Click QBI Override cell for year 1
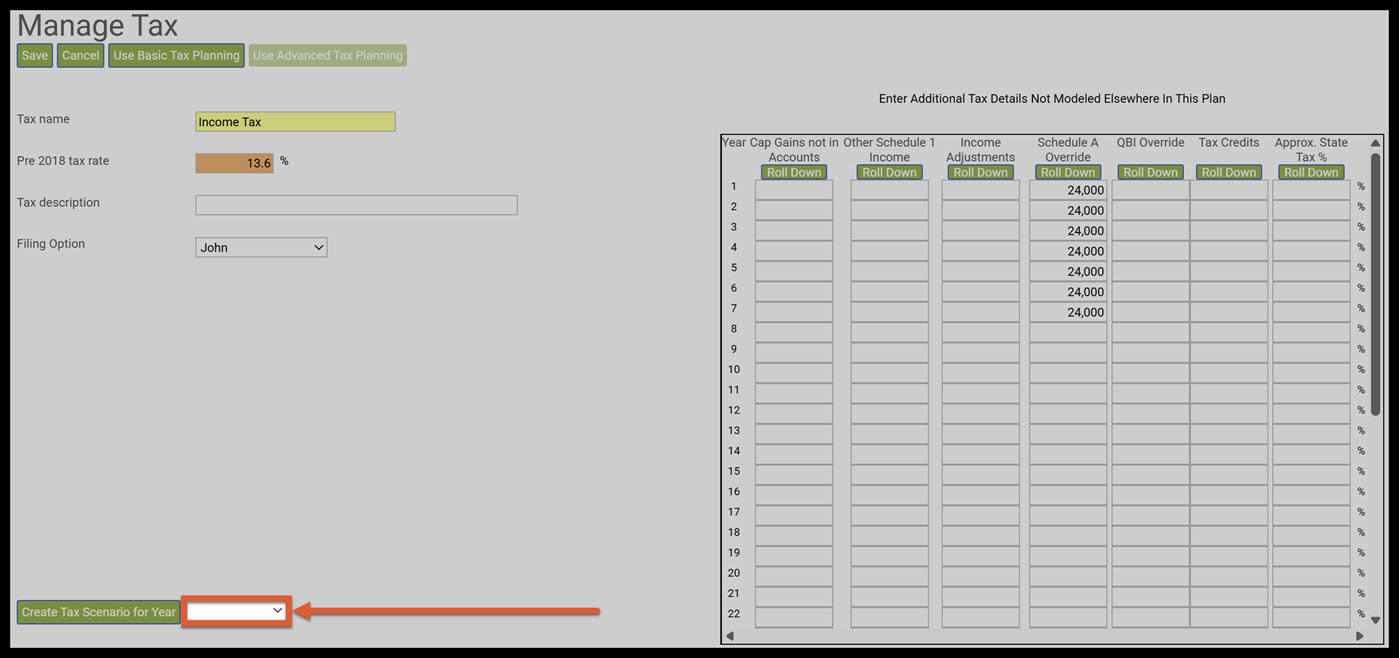Screen dimensions: 1400x658 [x=1150, y=190]
